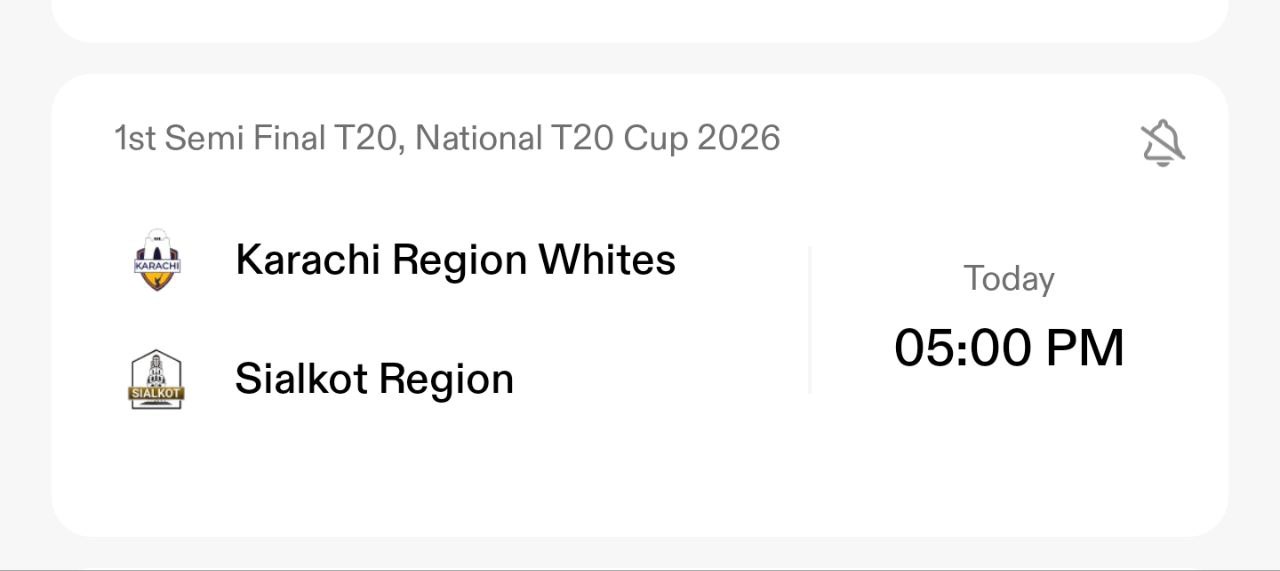Screen dimensions: 1280x571
Task: Click the 05:00 PM match start time
Action: (1008, 348)
